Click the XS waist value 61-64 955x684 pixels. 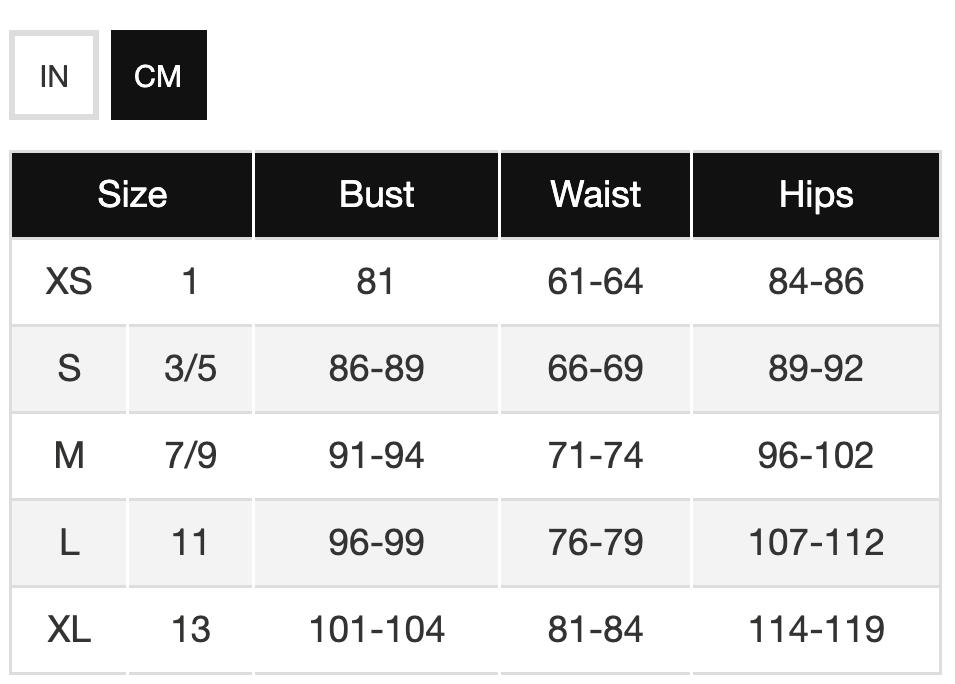point(595,281)
